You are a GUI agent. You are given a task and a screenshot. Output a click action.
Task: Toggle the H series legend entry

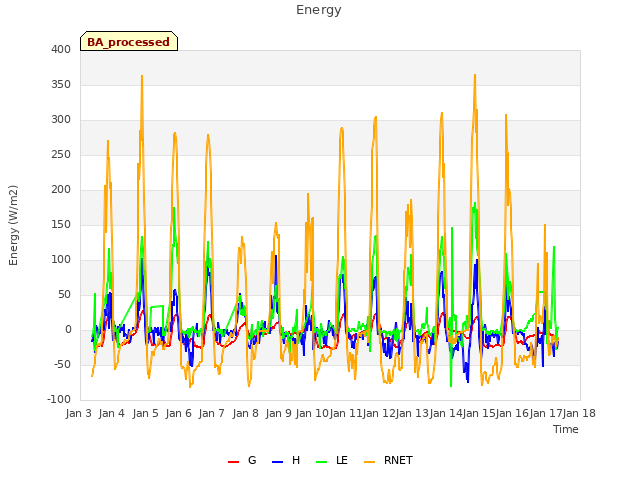pos(286,460)
